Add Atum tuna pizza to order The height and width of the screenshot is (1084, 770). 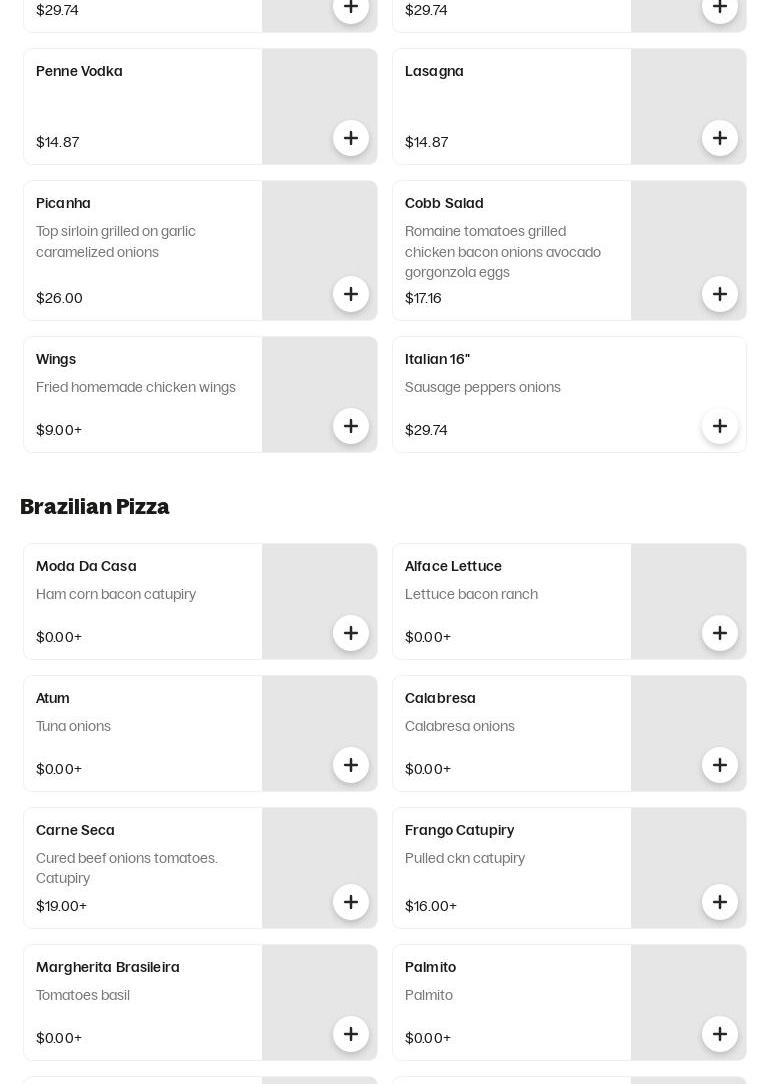click(x=351, y=766)
